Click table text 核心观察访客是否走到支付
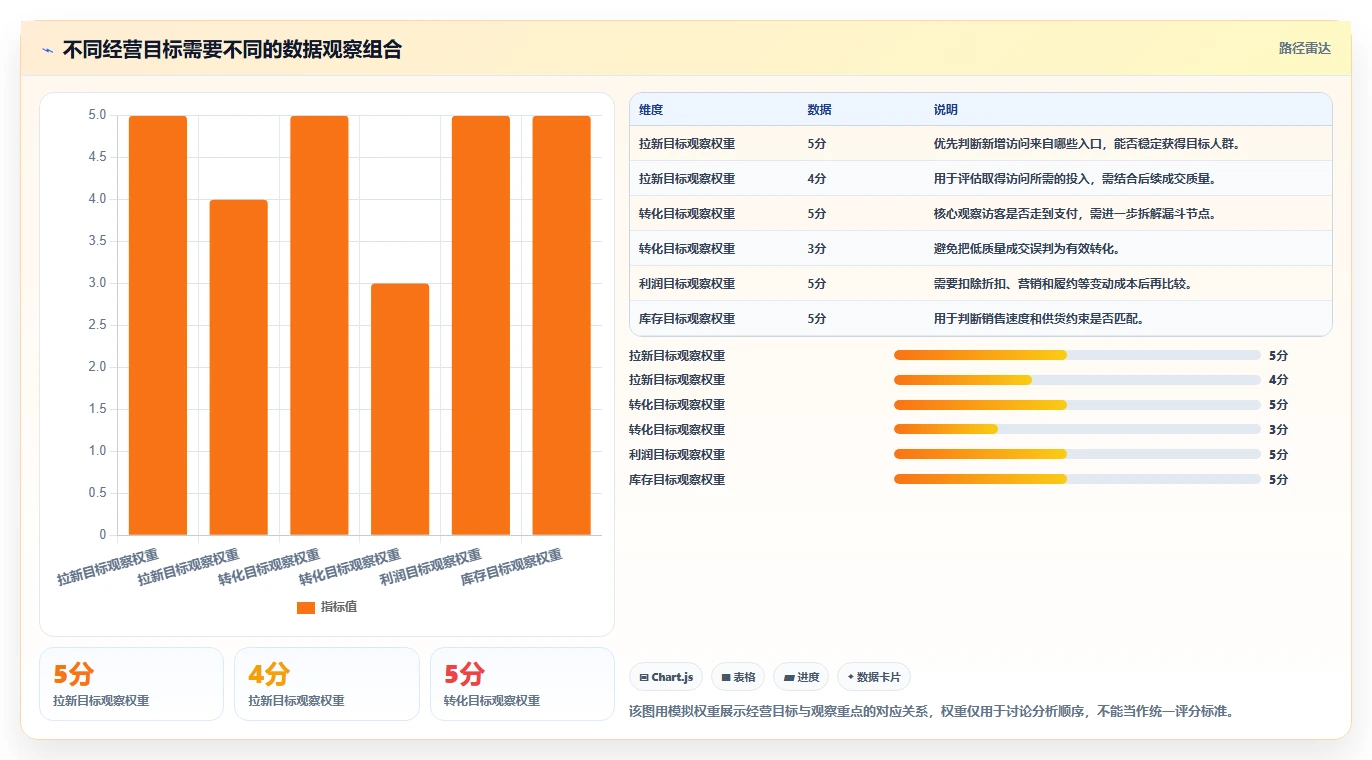The image size is (1372, 760). coord(1004,214)
